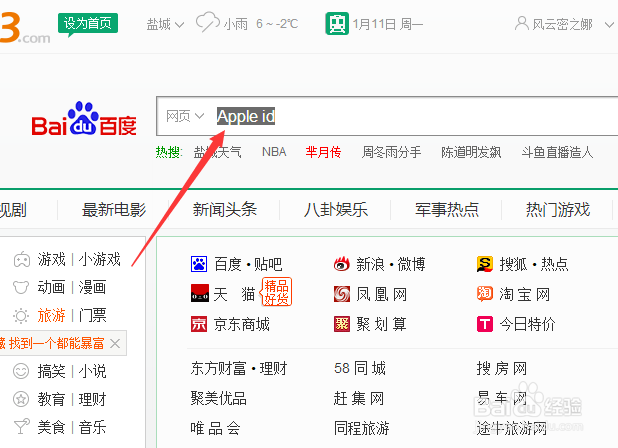Open the 58同城 link

[359, 369]
